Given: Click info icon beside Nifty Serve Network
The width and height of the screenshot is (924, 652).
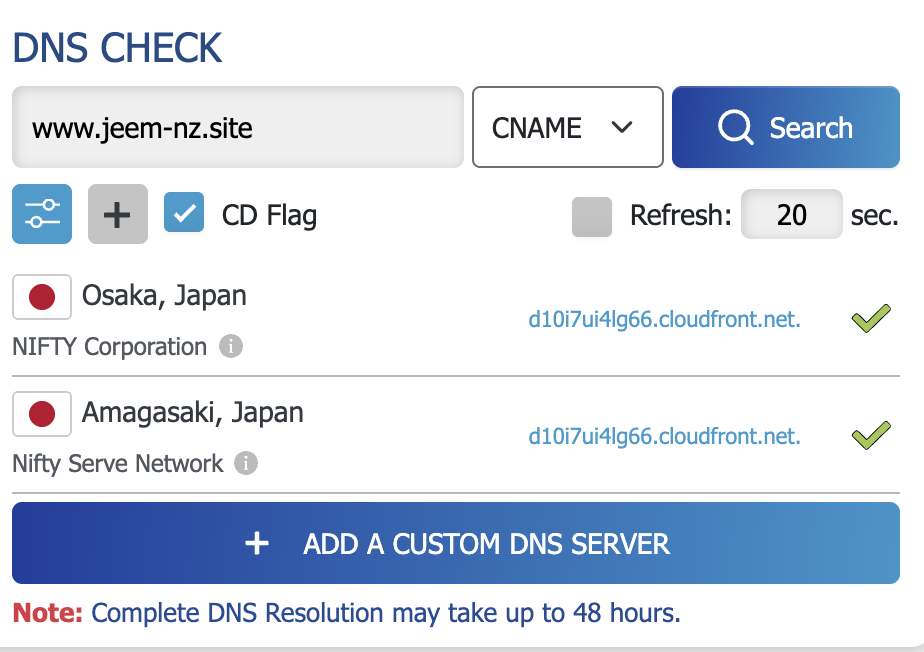Looking at the screenshot, I should [x=246, y=464].
